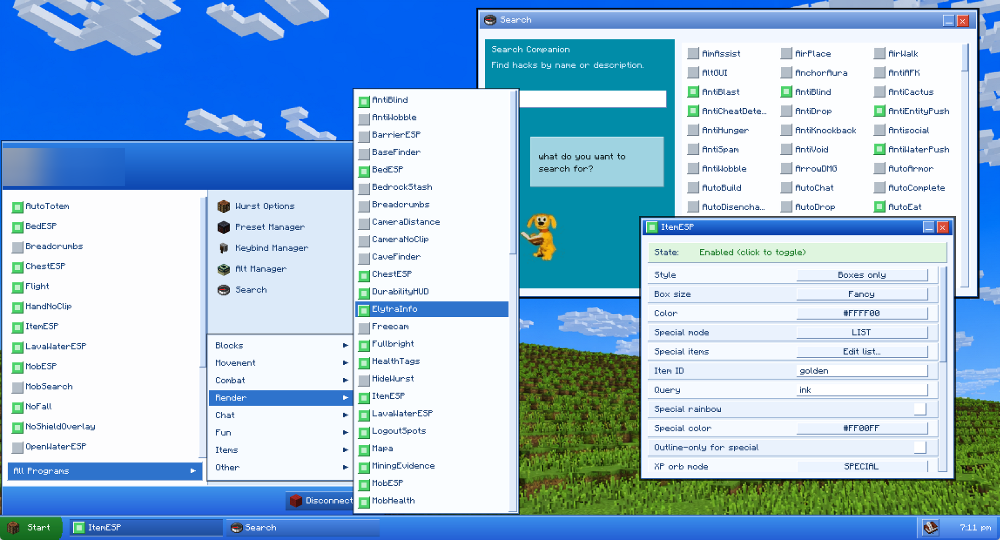The width and height of the screenshot is (1000, 540).
Task: Toggle Flight in pinned programs
Action: [18, 287]
